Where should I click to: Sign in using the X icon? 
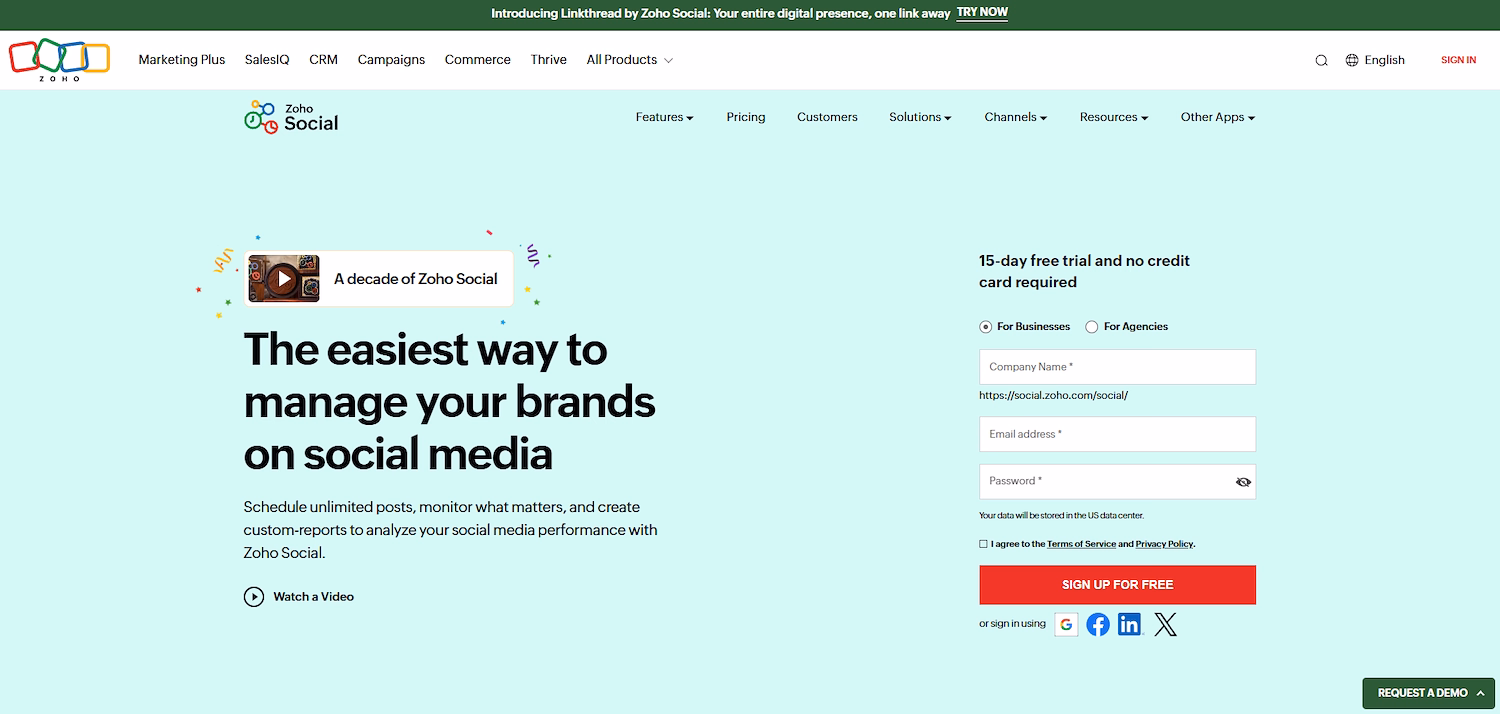pyautogui.click(x=1165, y=624)
